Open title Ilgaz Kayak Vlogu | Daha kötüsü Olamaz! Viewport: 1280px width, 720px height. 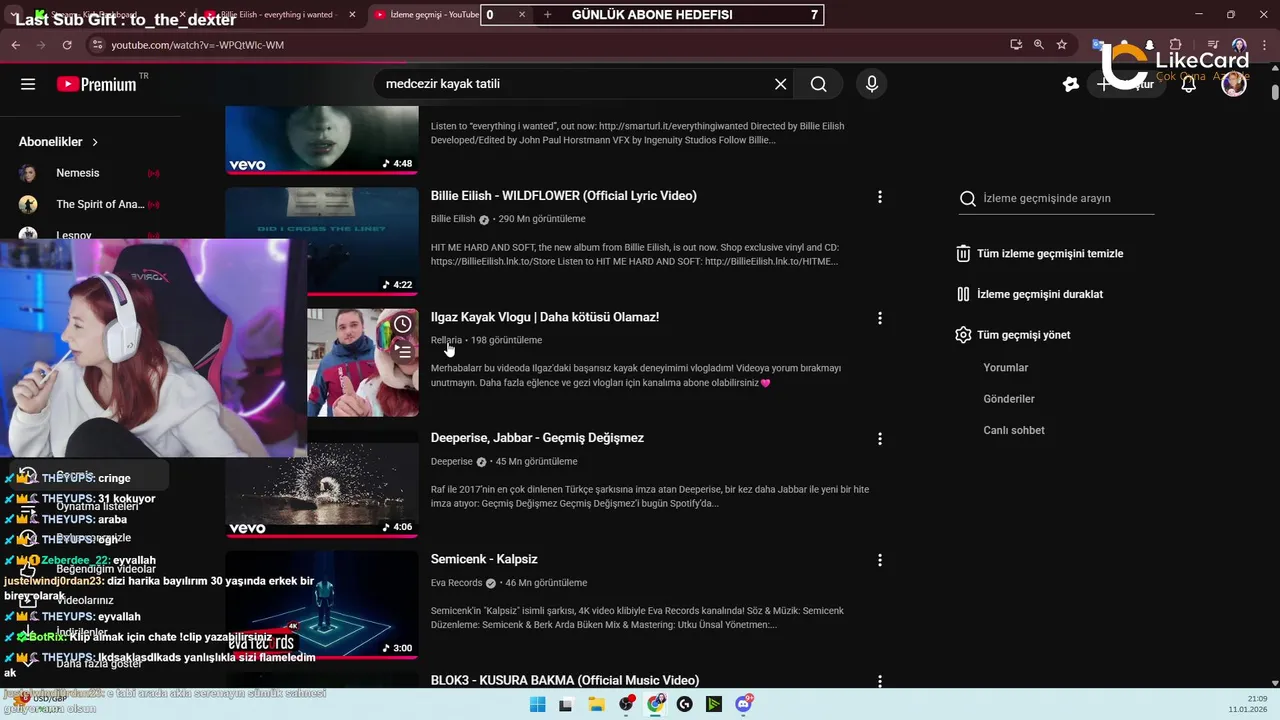click(x=545, y=317)
